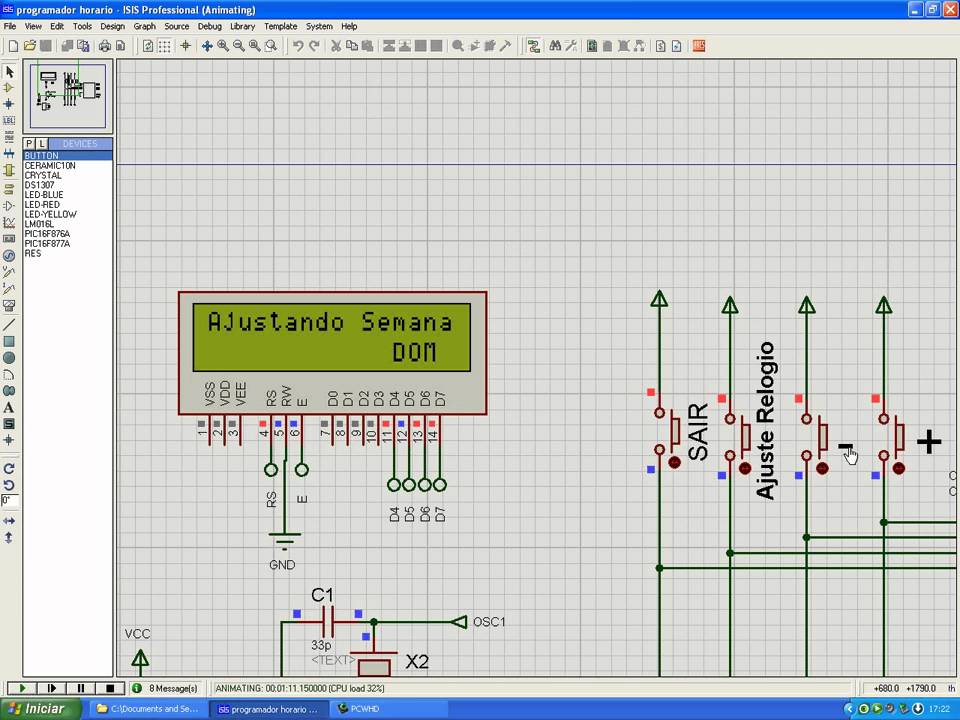Choose the Component Mode tool
This screenshot has height=720, width=960.
tap(9, 88)
